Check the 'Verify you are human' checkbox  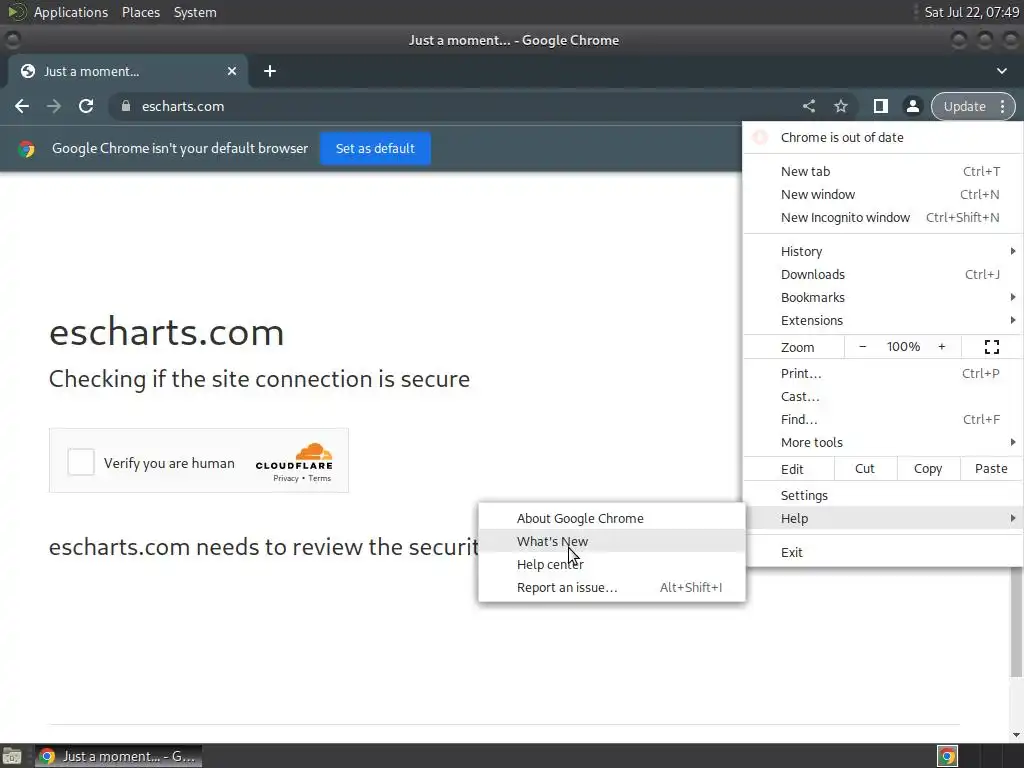pyautogui.click(x=81, y=462)
